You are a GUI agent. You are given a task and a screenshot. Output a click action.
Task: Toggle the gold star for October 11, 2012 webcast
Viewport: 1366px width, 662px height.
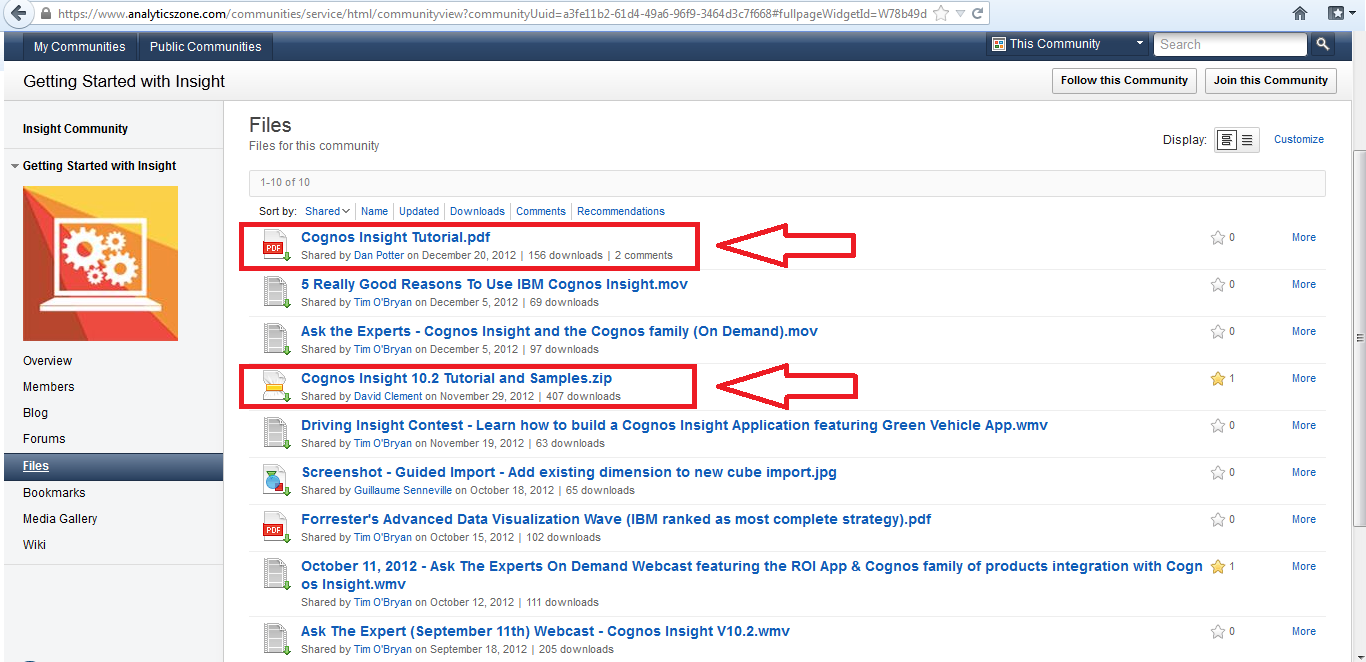pos(1217,567)
